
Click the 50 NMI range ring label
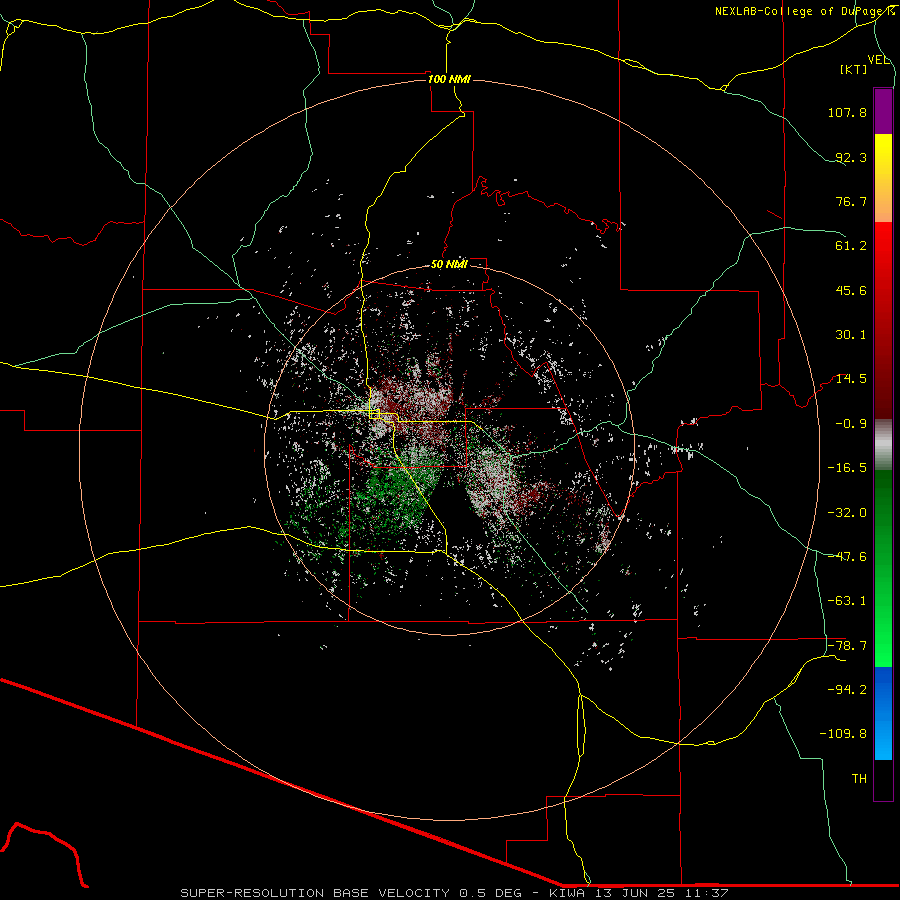click(x=449, y=264)
